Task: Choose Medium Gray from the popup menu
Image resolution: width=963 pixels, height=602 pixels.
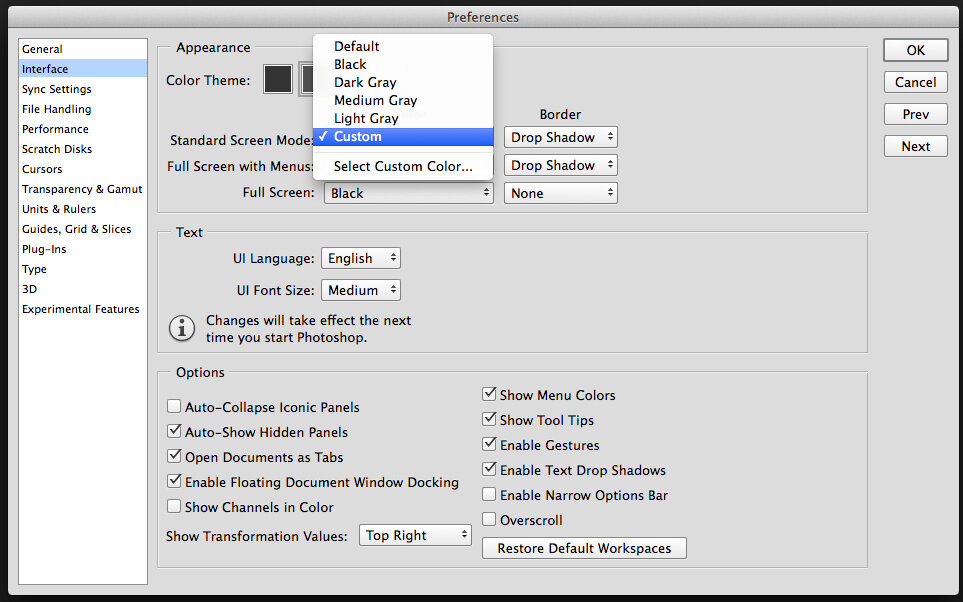Action: [403, 100]
